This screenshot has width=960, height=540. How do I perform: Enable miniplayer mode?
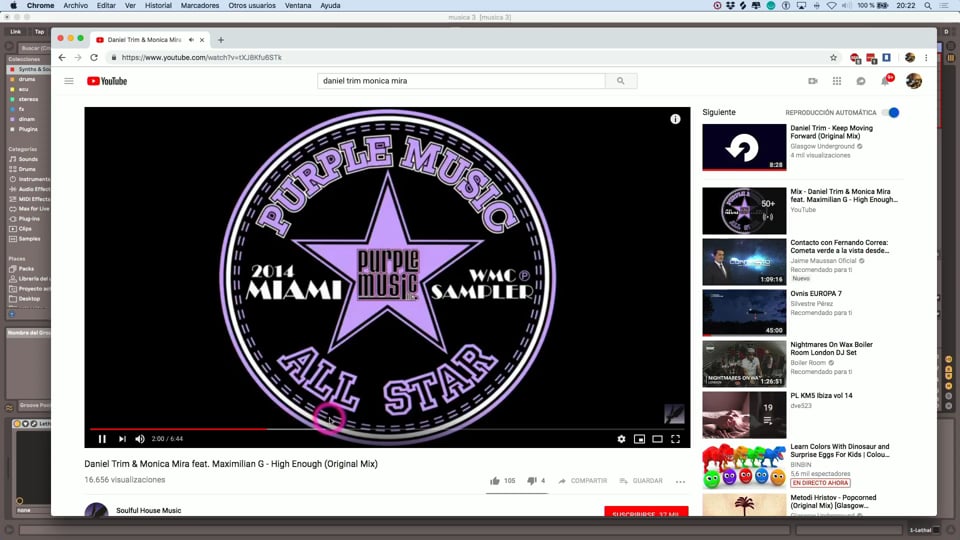pos(639,439)
